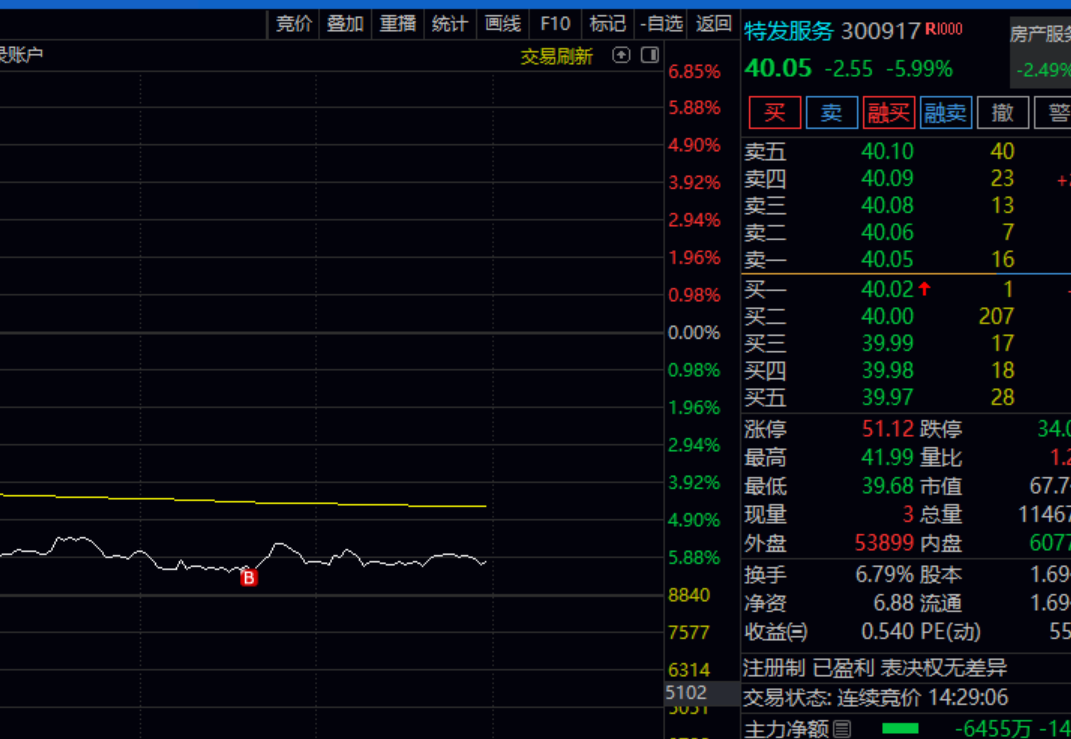Click the 6.85% top axis label
Viewport: 1071px width, 739px height.
click(693, 71)
